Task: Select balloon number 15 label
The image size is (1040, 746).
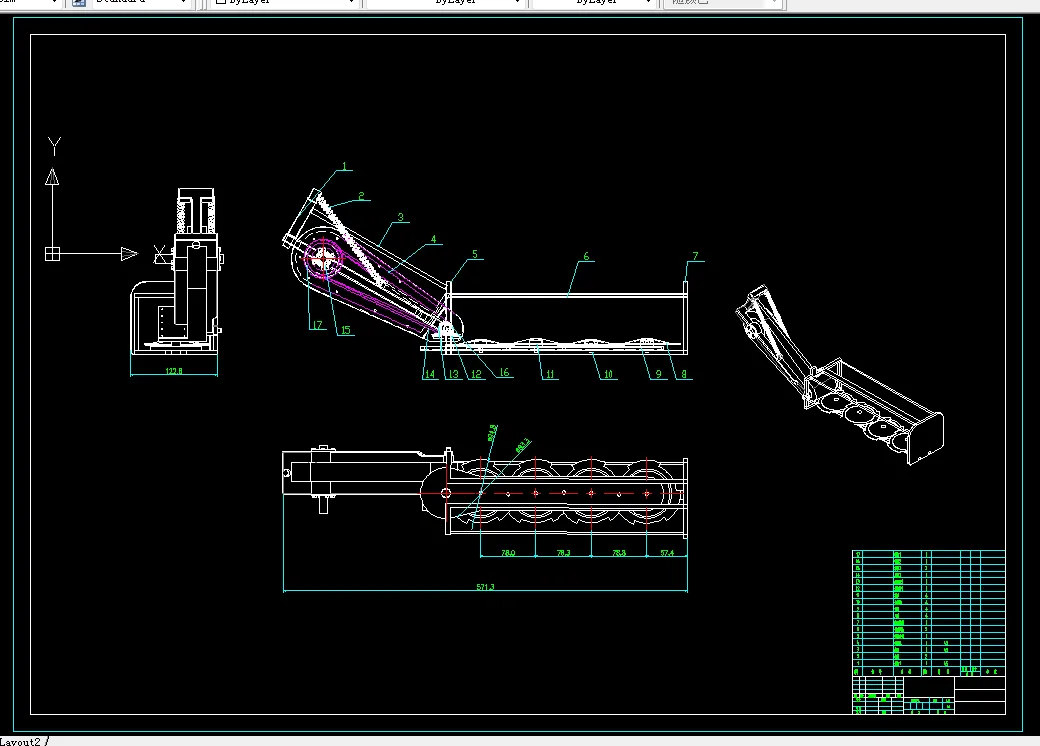Action: (x=346, y=330)
